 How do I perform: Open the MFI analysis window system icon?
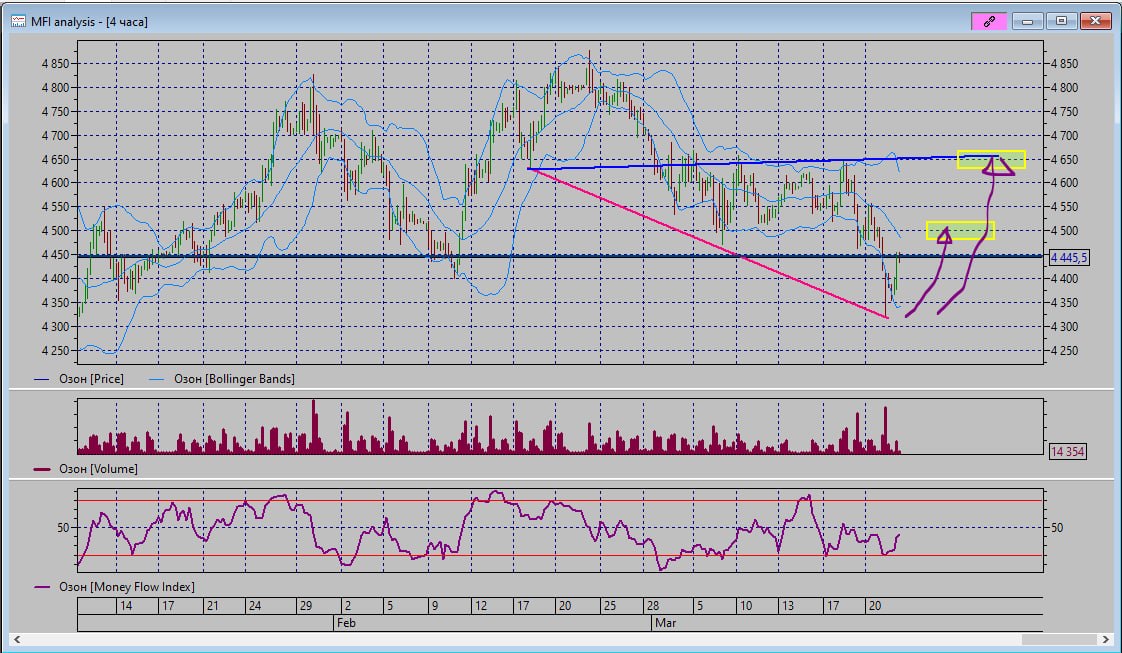pos(18,21)
